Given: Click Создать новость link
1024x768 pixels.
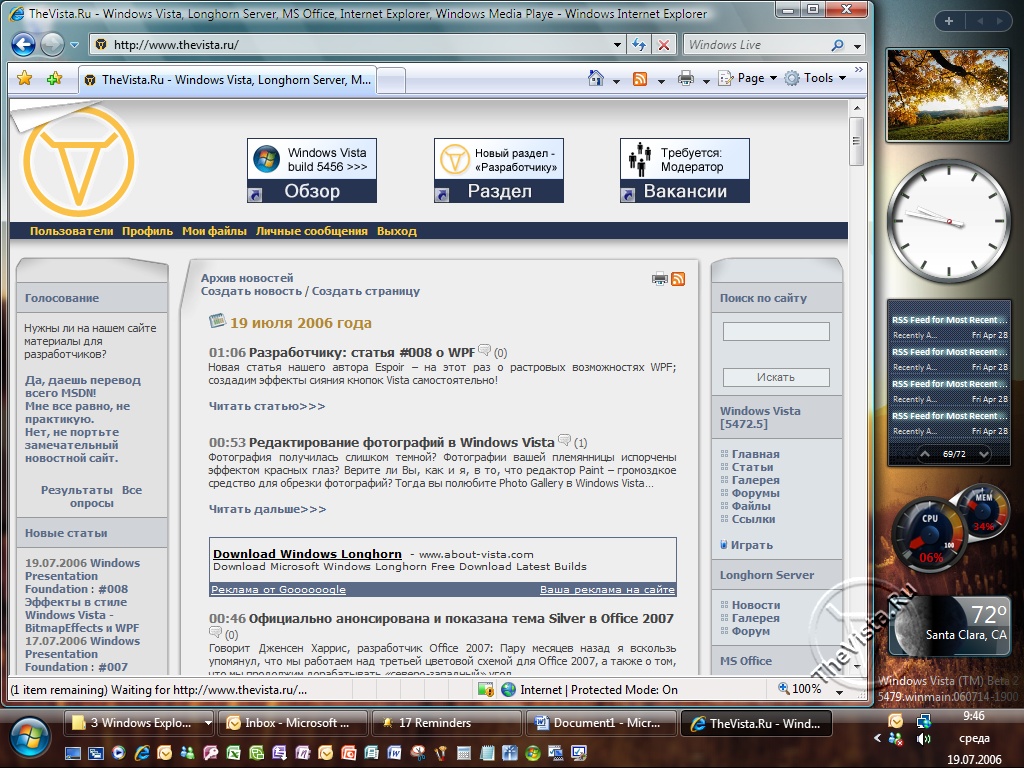Looking at the screenshot, I should (x=251, y=291).
